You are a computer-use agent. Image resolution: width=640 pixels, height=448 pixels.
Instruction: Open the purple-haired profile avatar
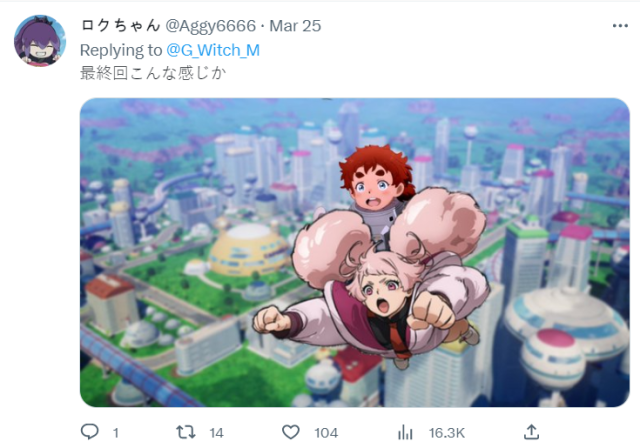(x=40, y=41)
